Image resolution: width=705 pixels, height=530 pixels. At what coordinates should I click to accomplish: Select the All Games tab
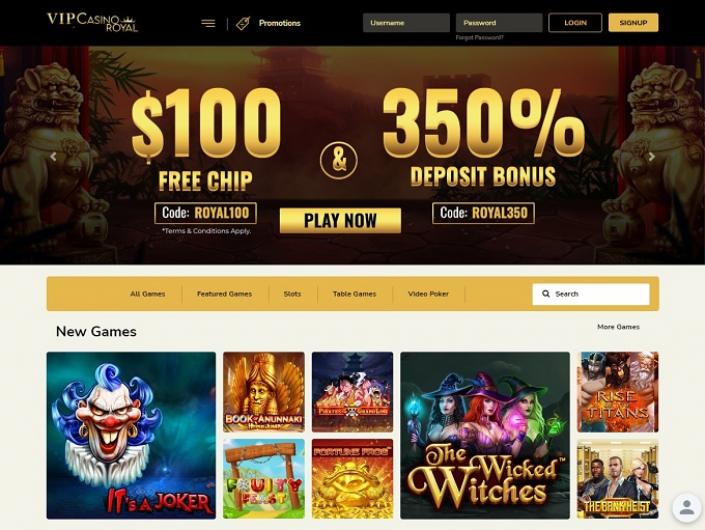tap(147, 294)
